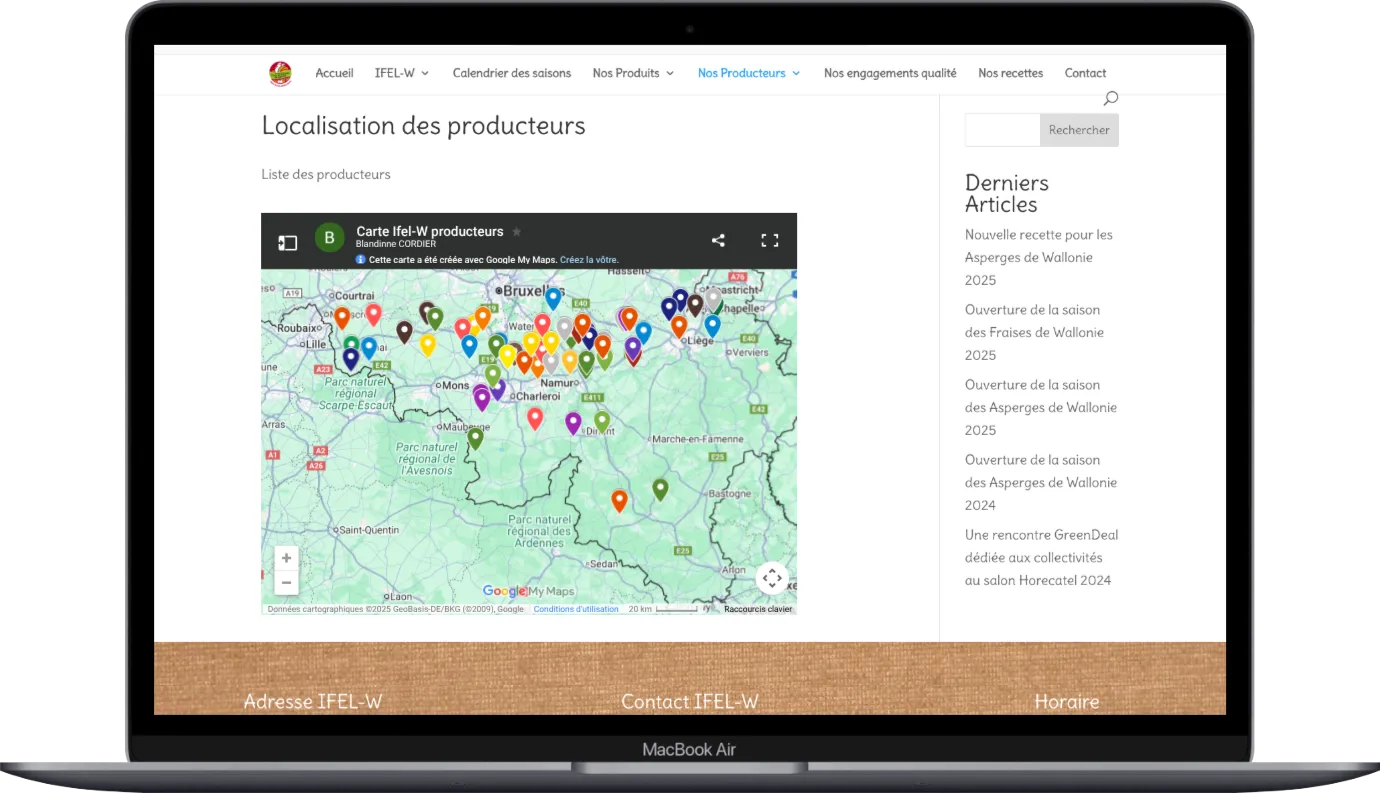Select the pink pin near Courtrai
The width and height of the screenshot is (1380, 793).
pos(373,314)
